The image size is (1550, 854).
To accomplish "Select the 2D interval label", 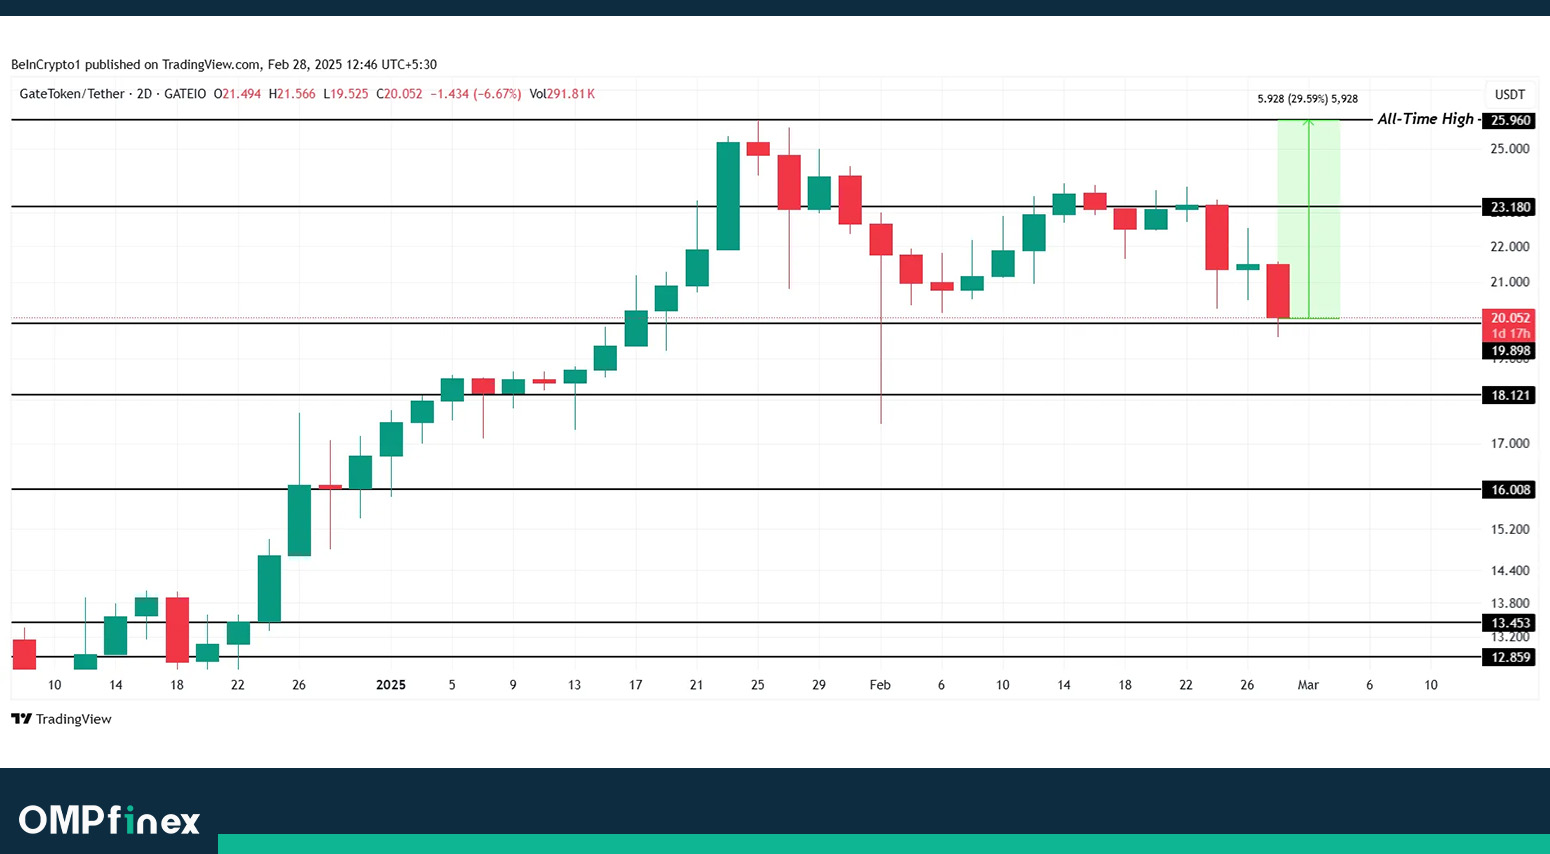I will [144, 94].
